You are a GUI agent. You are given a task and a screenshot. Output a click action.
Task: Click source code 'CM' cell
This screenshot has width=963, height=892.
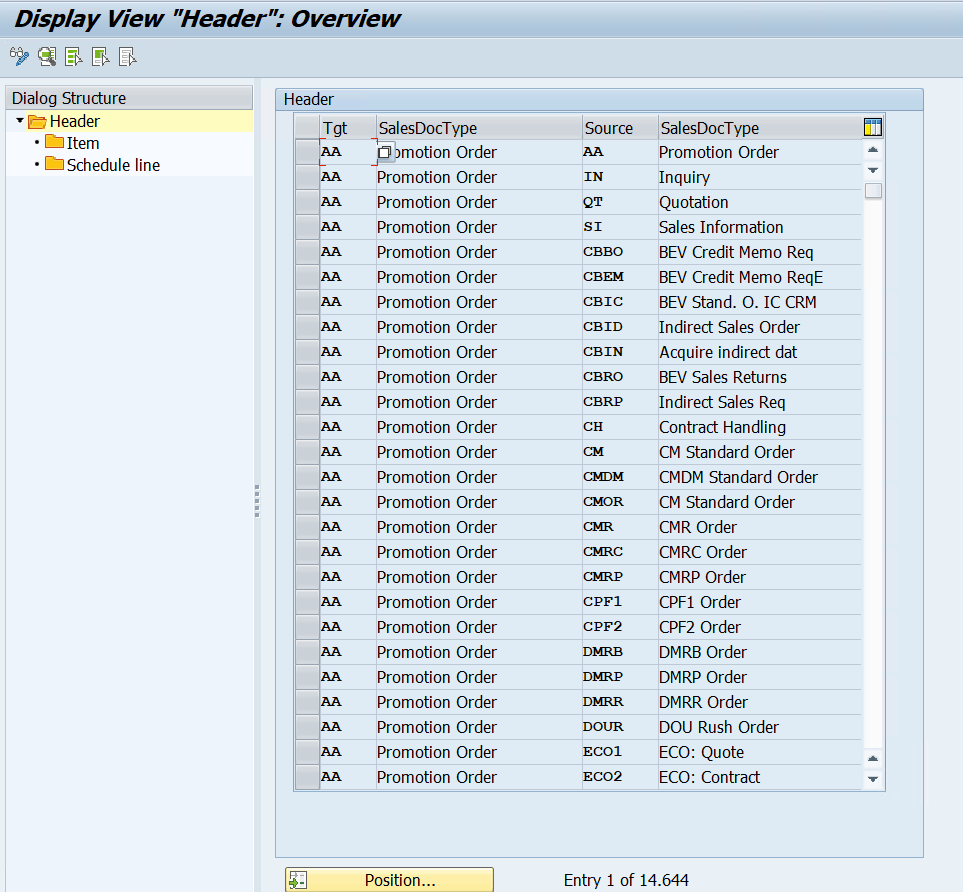[x=619, y=452]
